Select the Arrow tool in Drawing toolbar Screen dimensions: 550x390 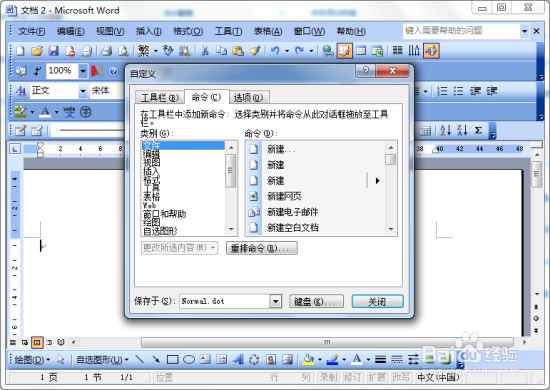[x=156, y=359]
